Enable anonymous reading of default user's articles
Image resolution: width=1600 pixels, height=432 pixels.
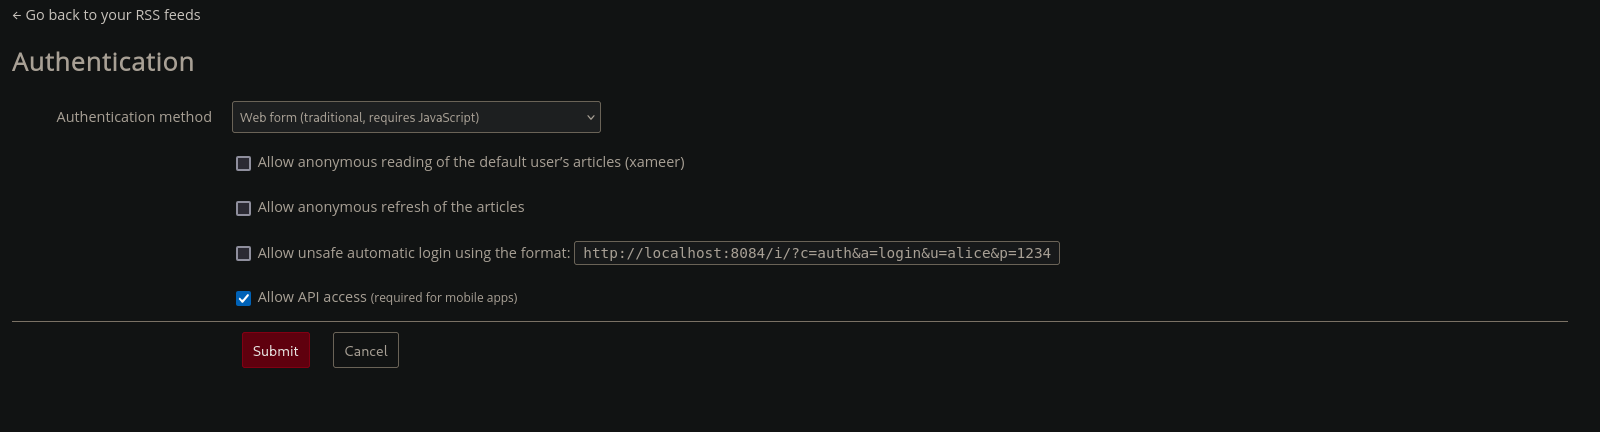pos(243,163)
